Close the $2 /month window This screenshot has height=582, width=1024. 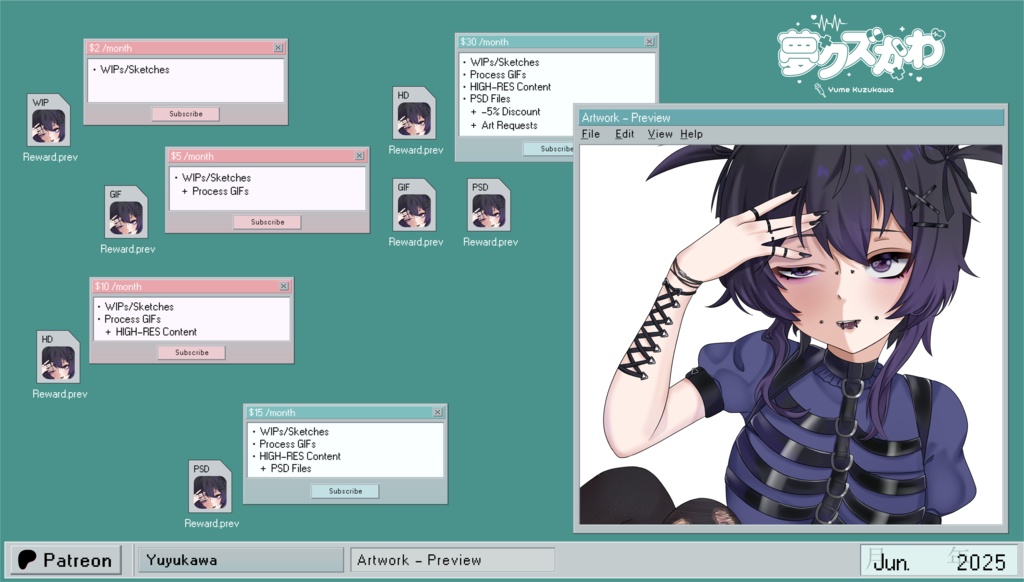278,48
